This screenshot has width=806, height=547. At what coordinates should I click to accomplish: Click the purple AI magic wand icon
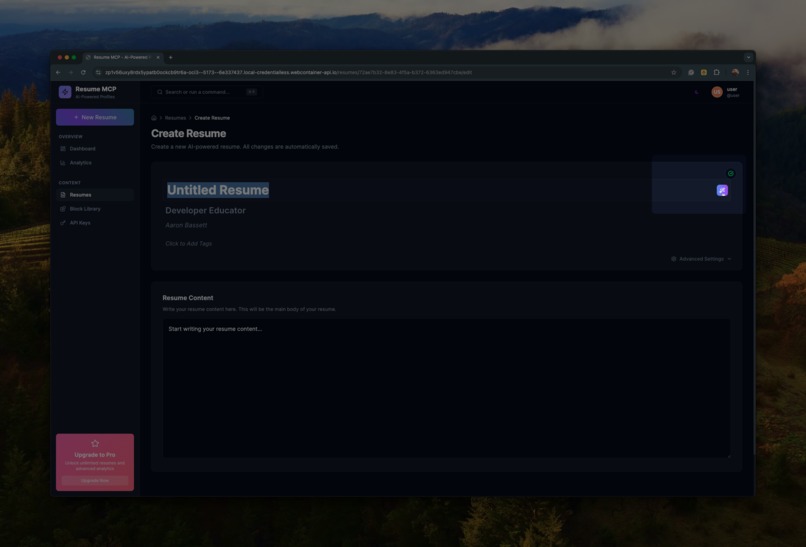tap(722, 191)
